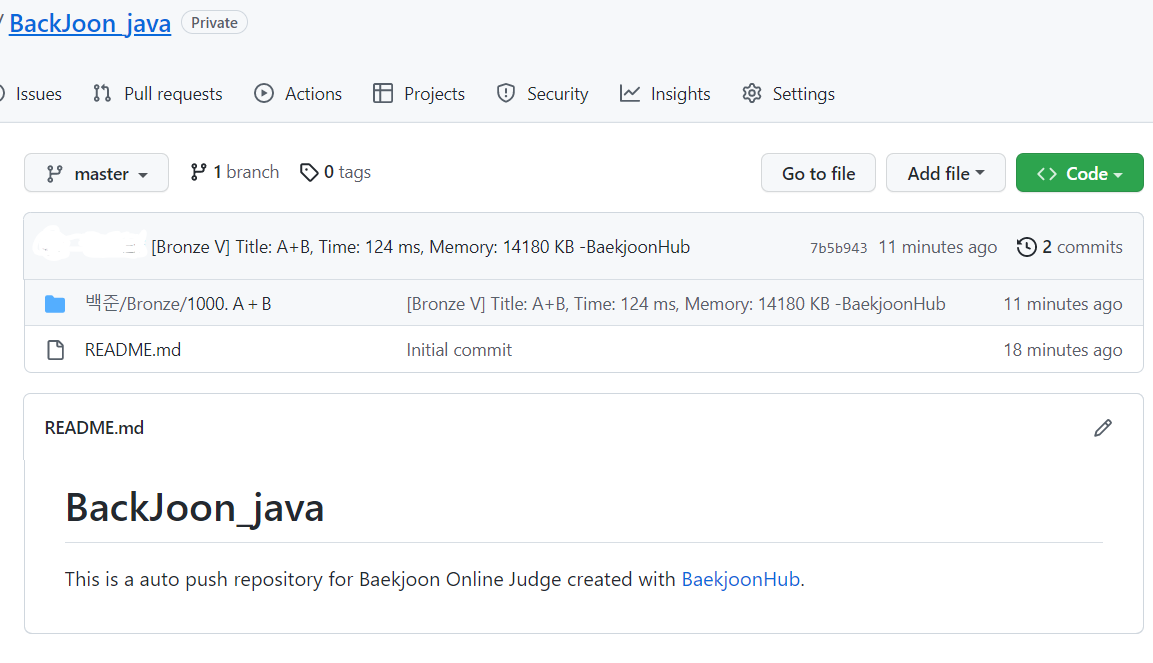Click the Security shield icon

tap(506, 93)
